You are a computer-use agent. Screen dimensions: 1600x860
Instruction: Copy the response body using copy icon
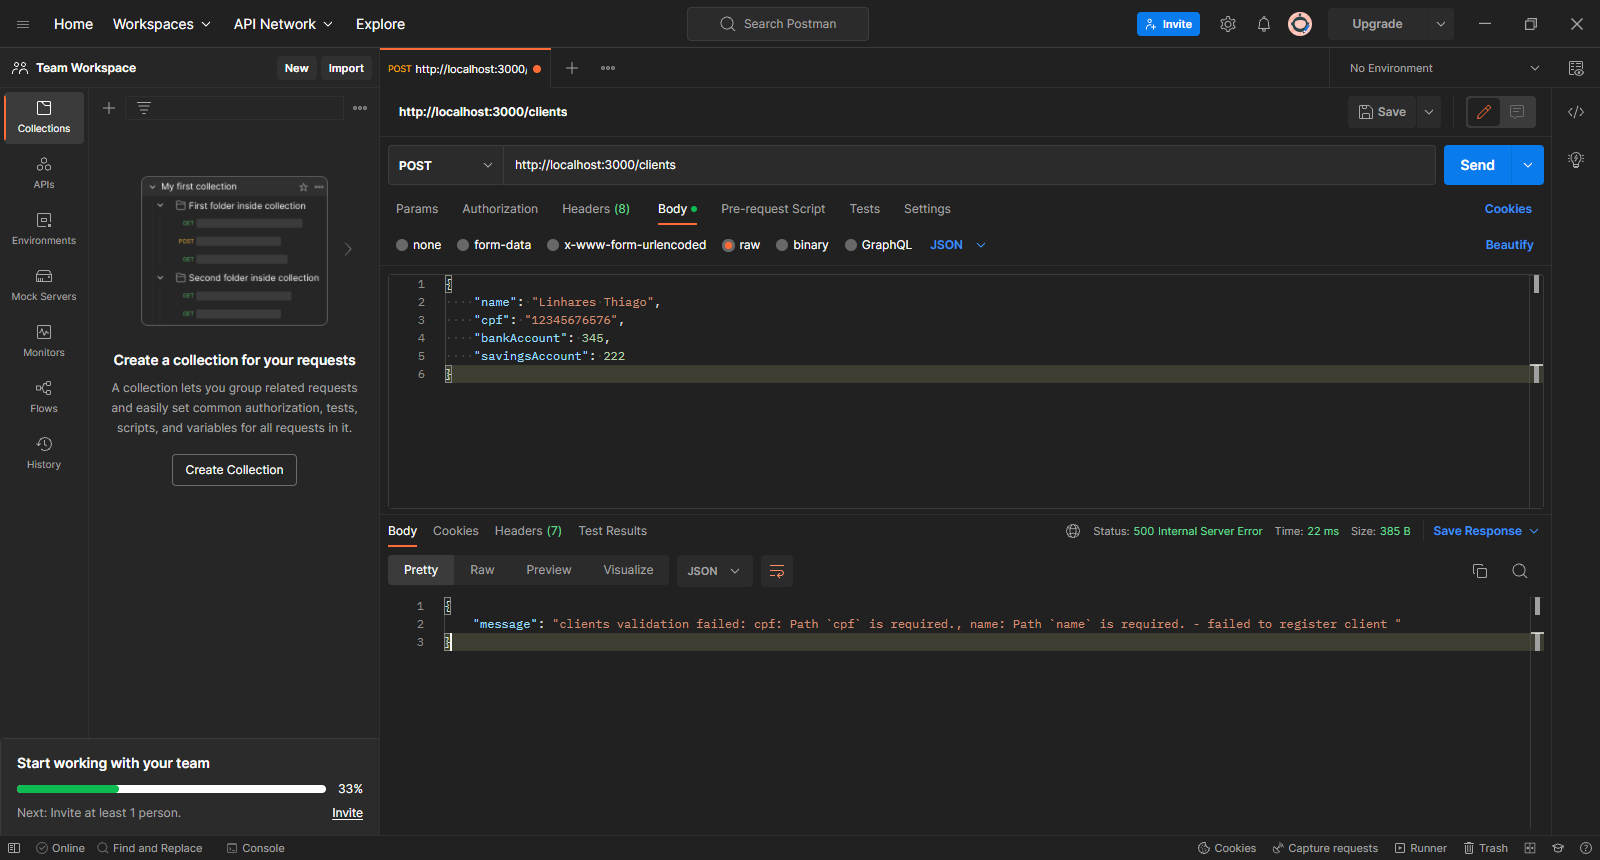point(1480,571)
